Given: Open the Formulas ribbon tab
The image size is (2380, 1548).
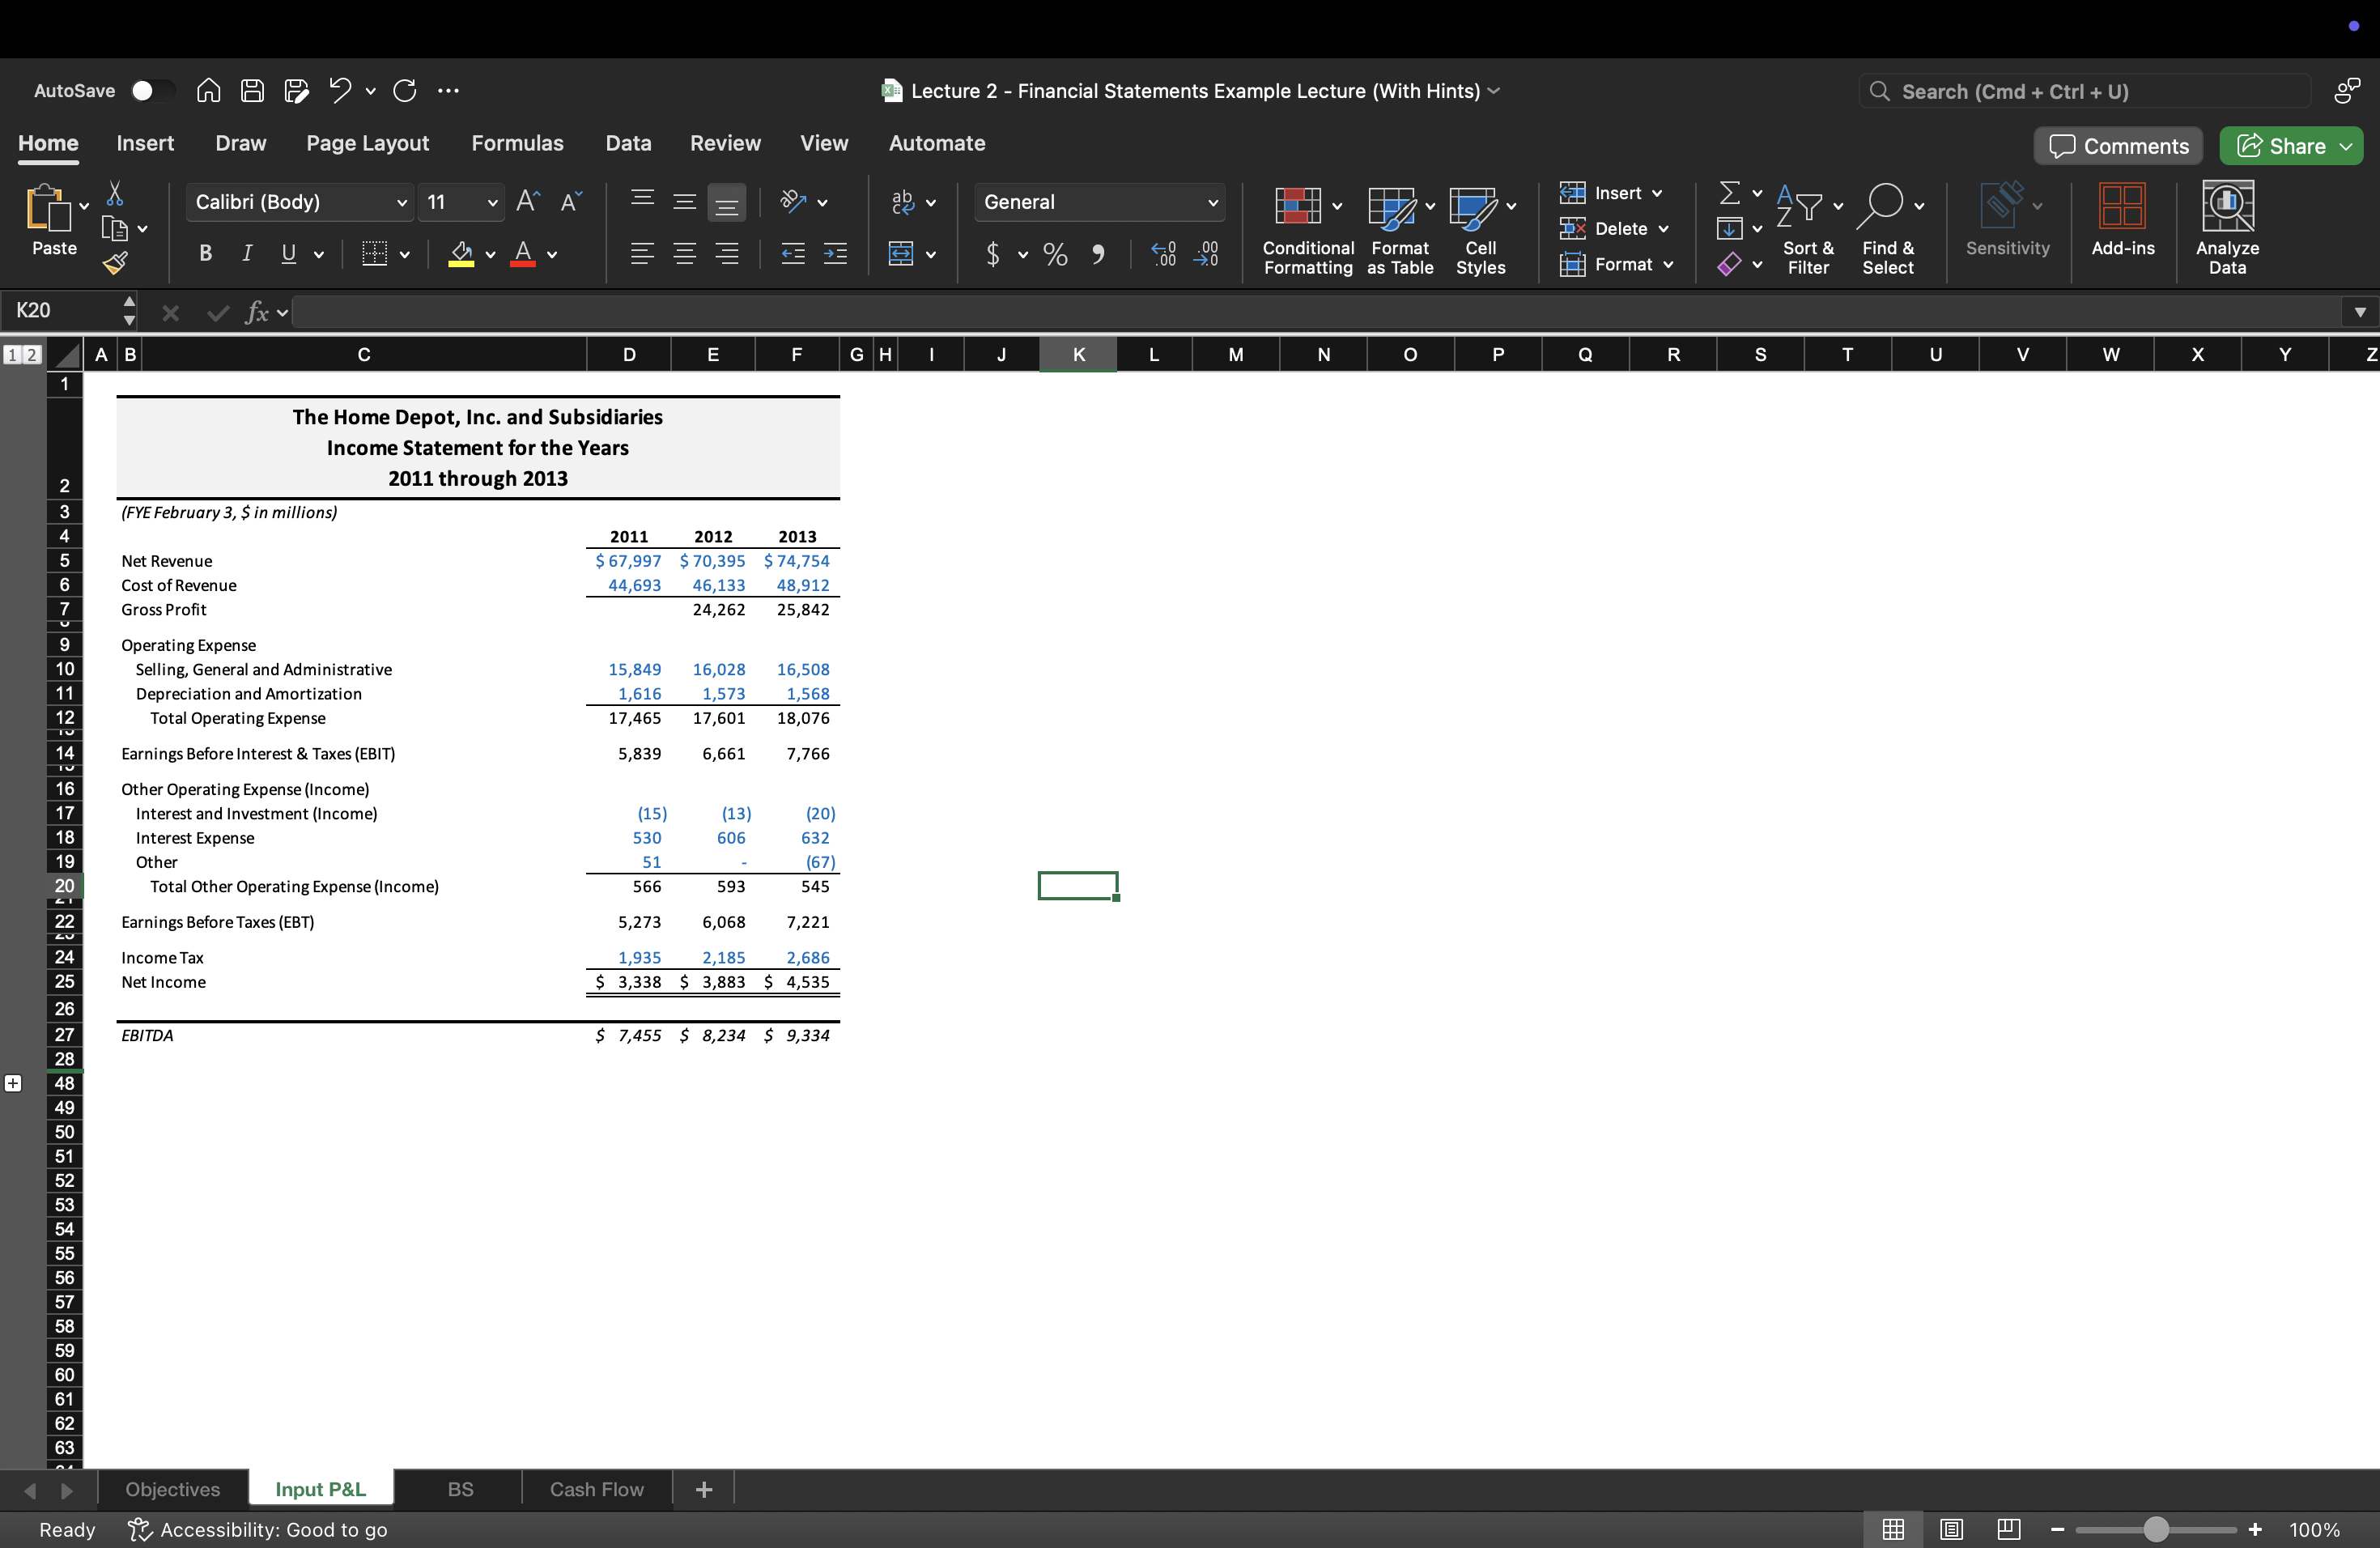Looking at the screenshot, I should (517, 143).
